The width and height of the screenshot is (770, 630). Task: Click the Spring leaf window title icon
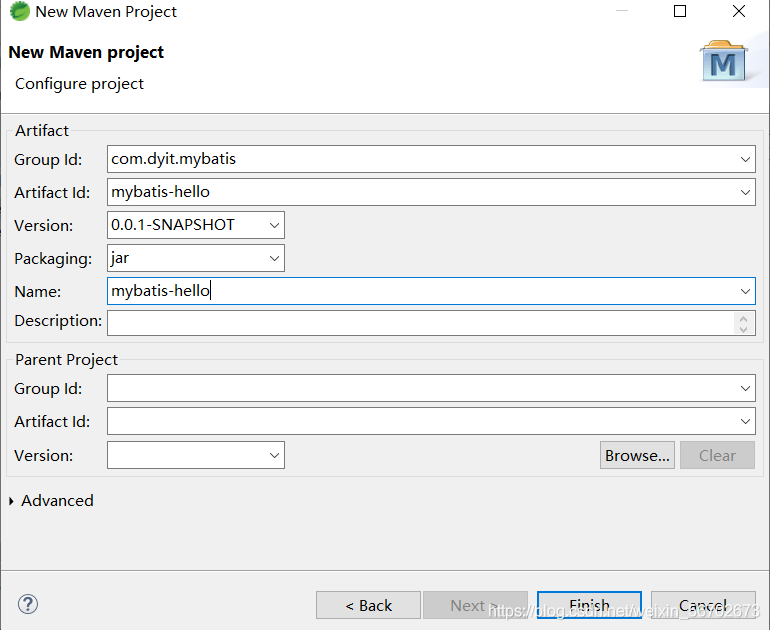(x=20, y=11)
